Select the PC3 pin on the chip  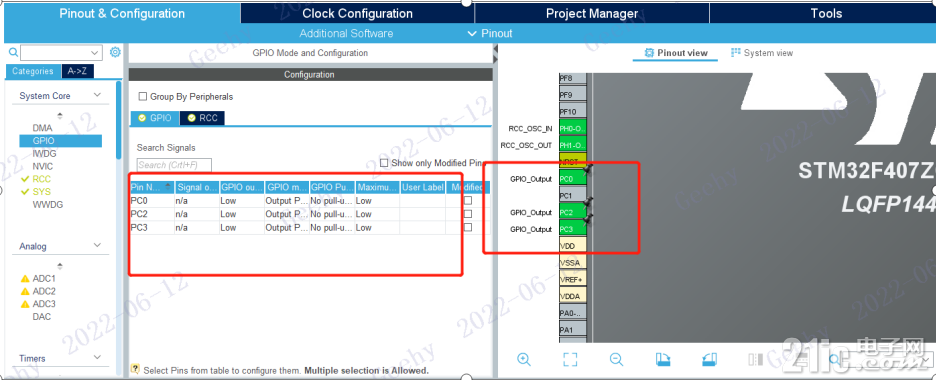572,228
